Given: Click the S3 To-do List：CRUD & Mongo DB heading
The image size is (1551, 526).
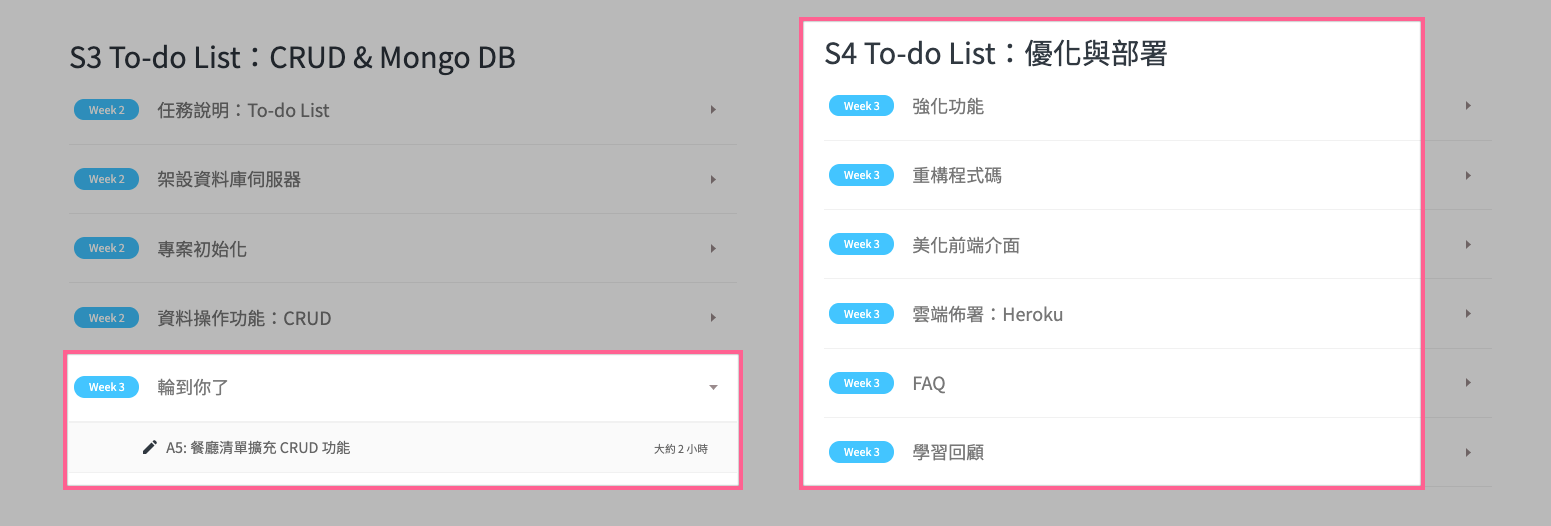Looking at the screenshot, I should tap(292, 58).
